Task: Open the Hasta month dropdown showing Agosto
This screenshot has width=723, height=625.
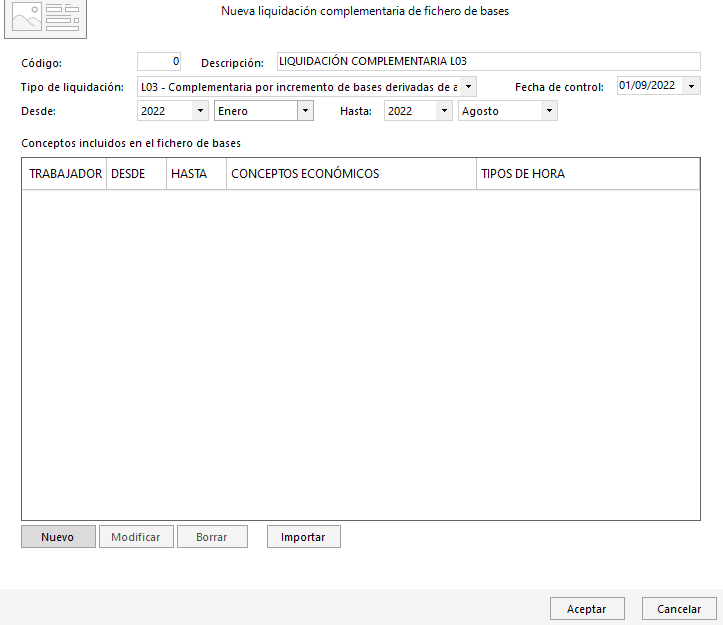Action: click(x=548, y=111)
